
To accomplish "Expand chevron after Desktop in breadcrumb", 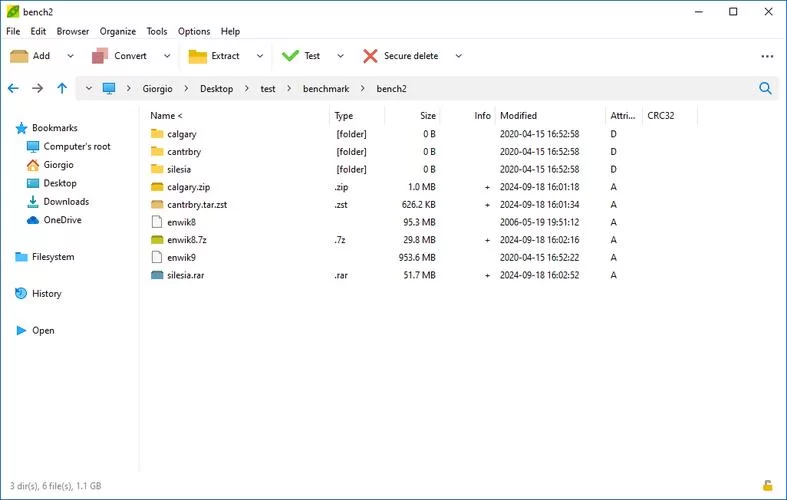I will (x=246, y=88).
